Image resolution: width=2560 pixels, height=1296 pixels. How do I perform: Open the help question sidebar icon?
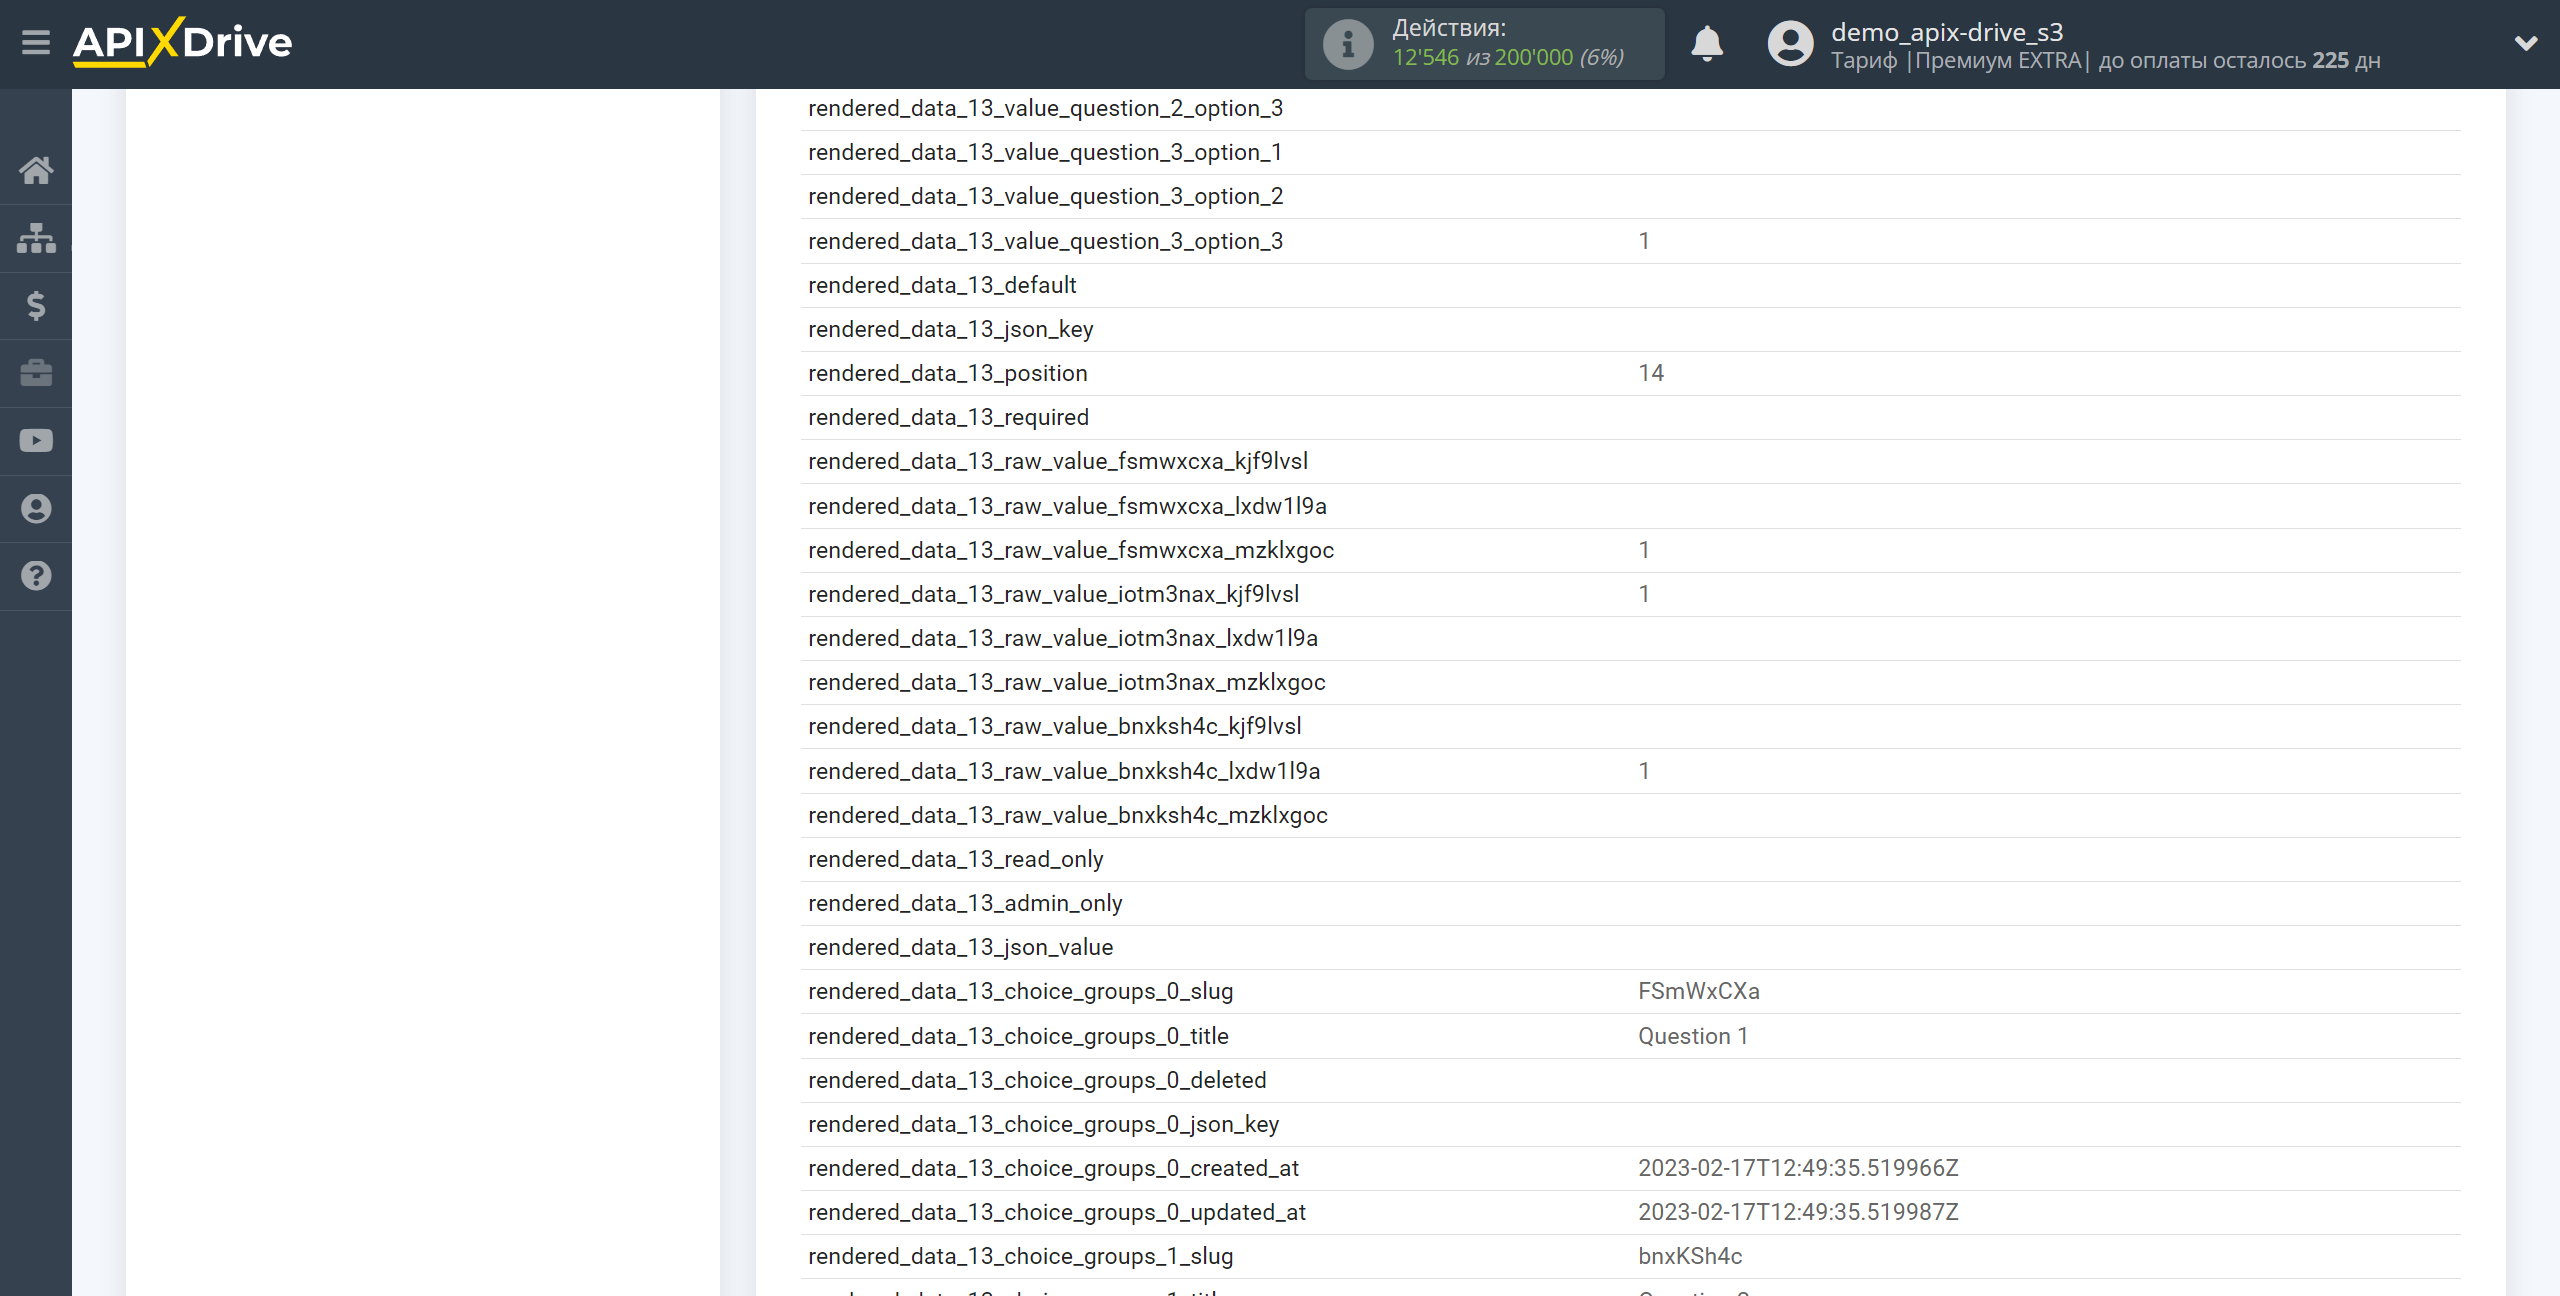tap(36, 576)
